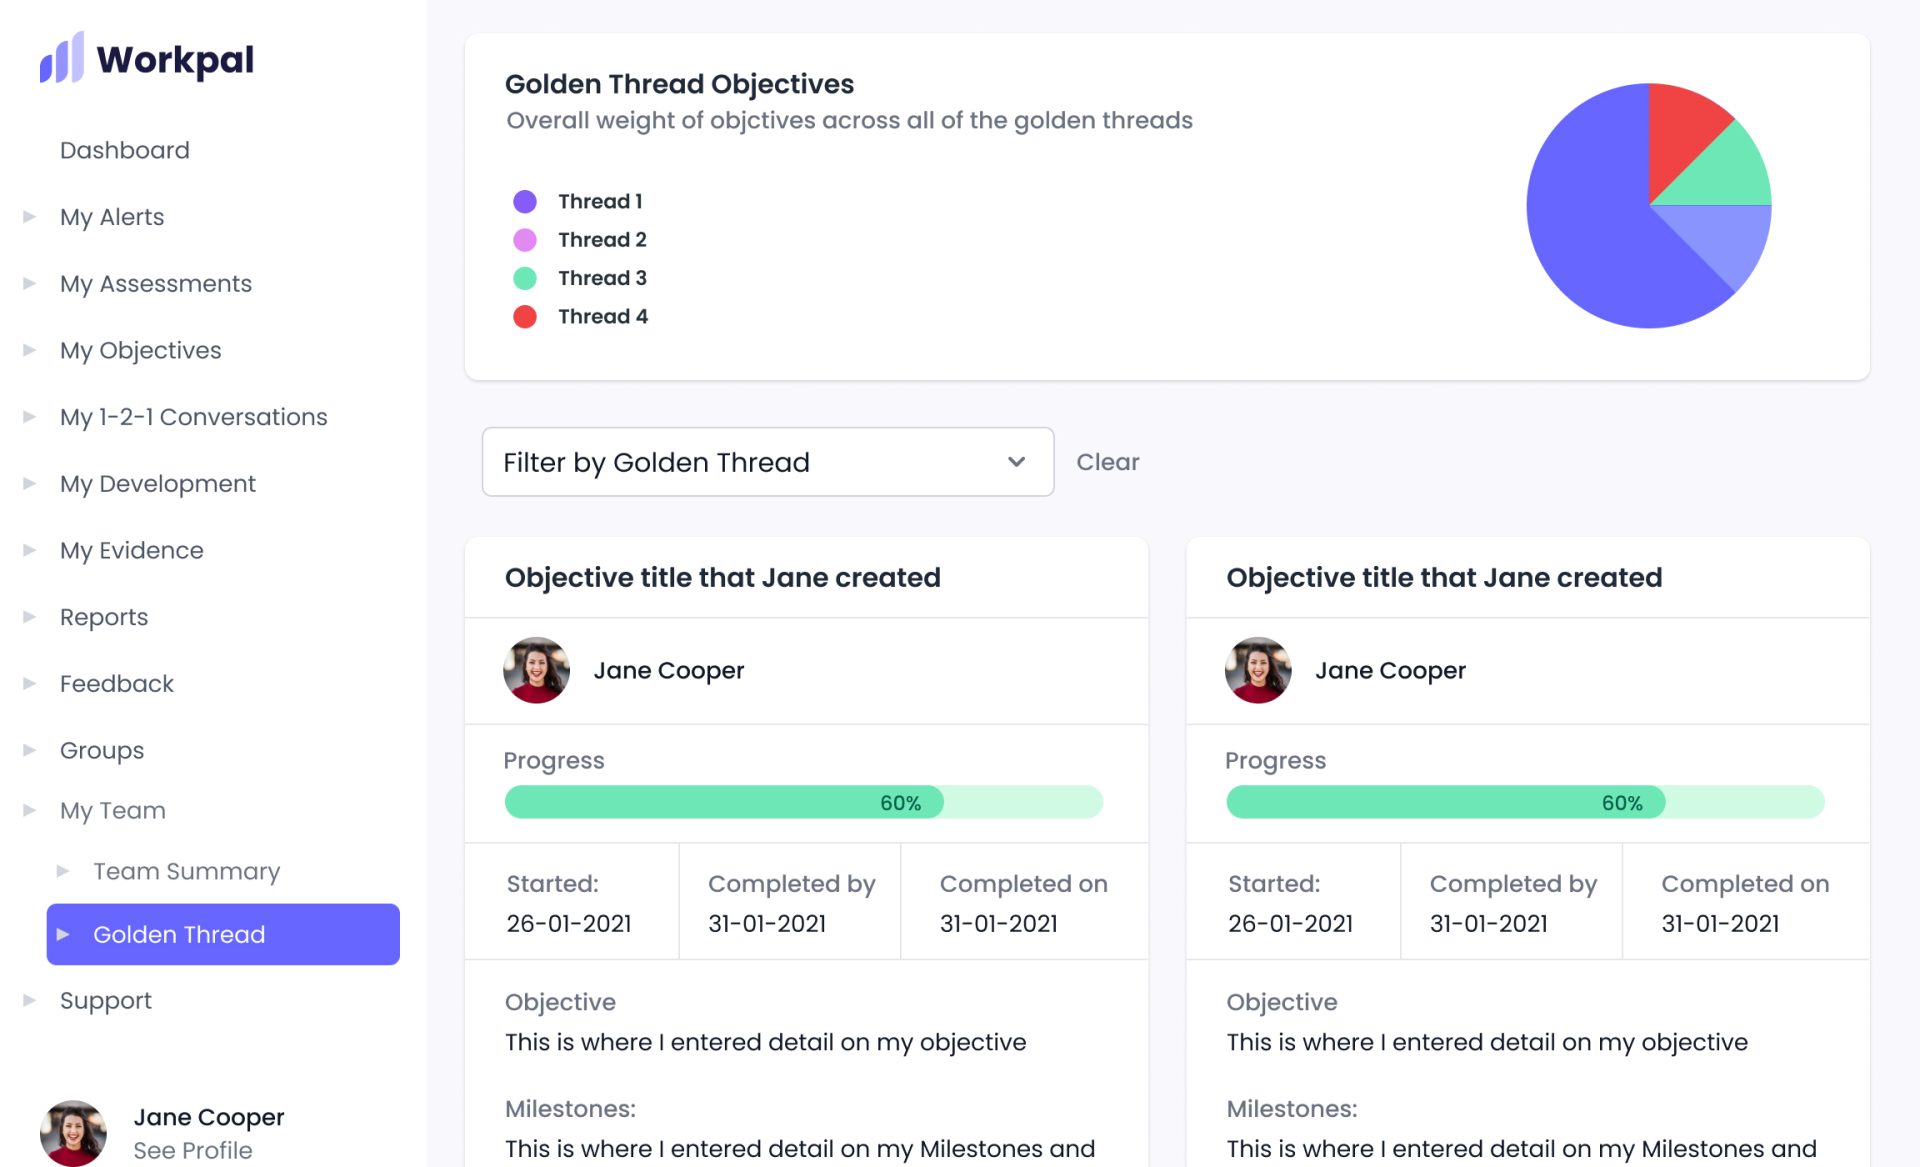Click the first objective's 60% progress bar
Screen dimensions: 1920x1167
pyautogui.click(x=803, y=802)
